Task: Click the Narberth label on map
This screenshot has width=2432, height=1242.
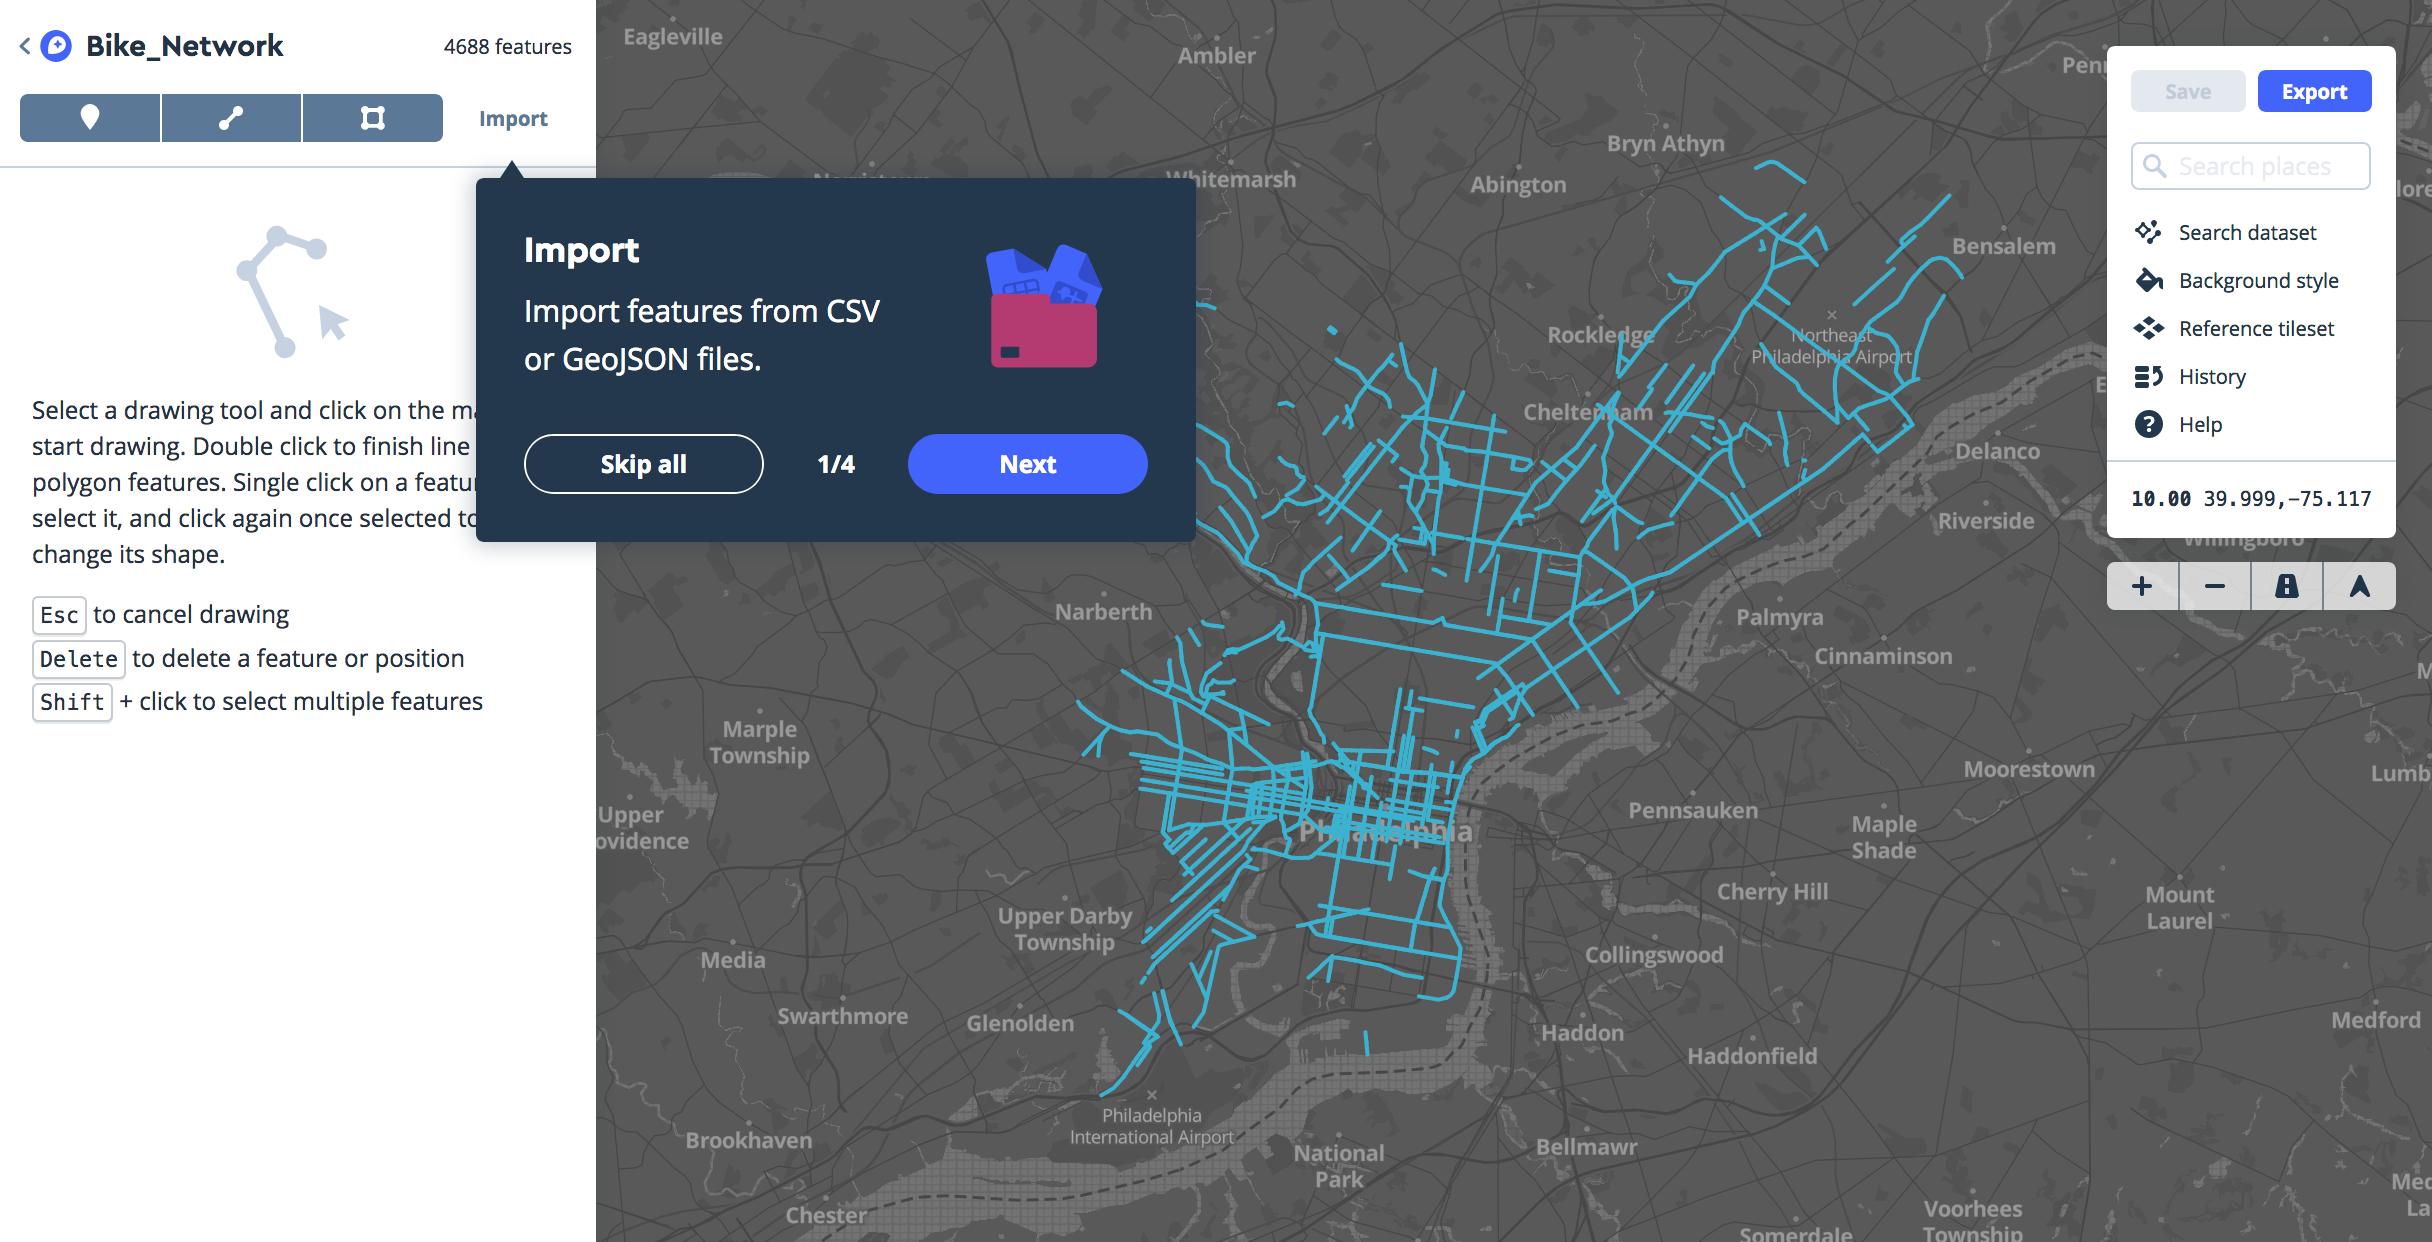Action: 1103,611
